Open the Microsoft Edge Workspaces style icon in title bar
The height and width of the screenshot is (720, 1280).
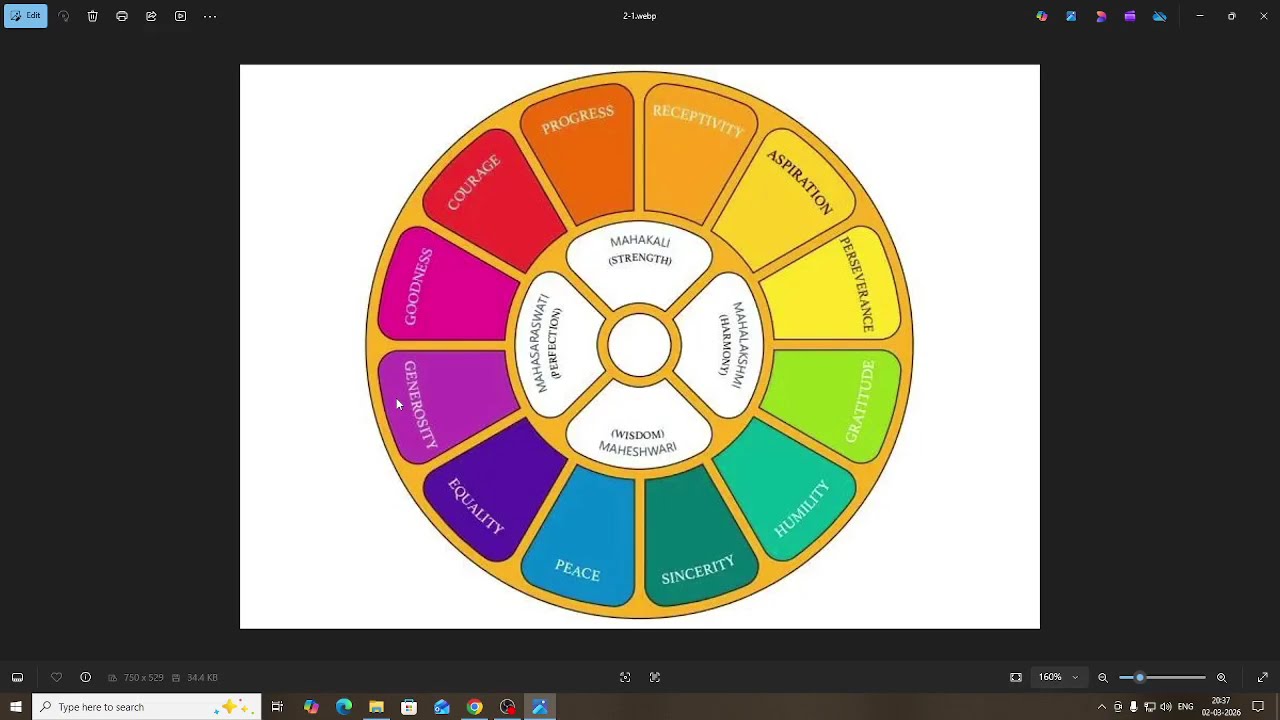[x=1101, y=16]
